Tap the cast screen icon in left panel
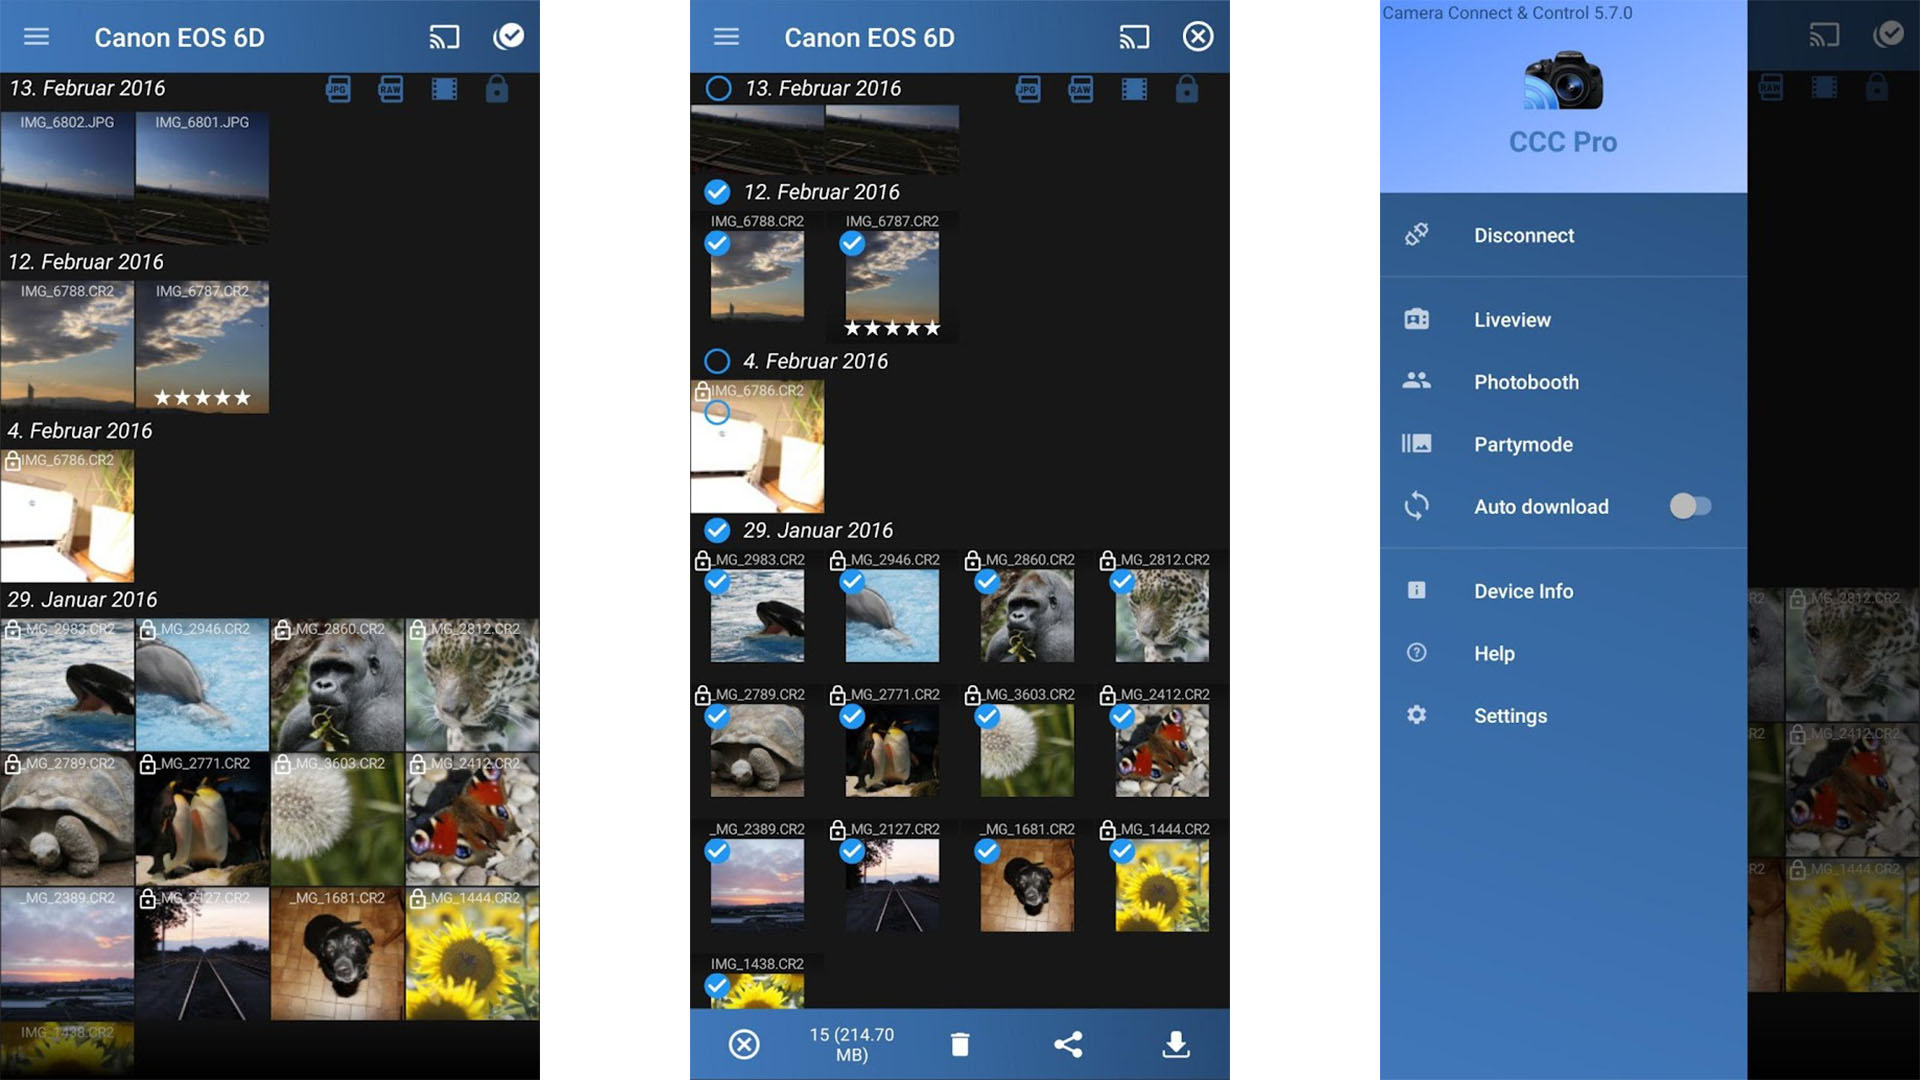Image resolution: width=1920 pixels, height=1080 pixels. (444, 38)
